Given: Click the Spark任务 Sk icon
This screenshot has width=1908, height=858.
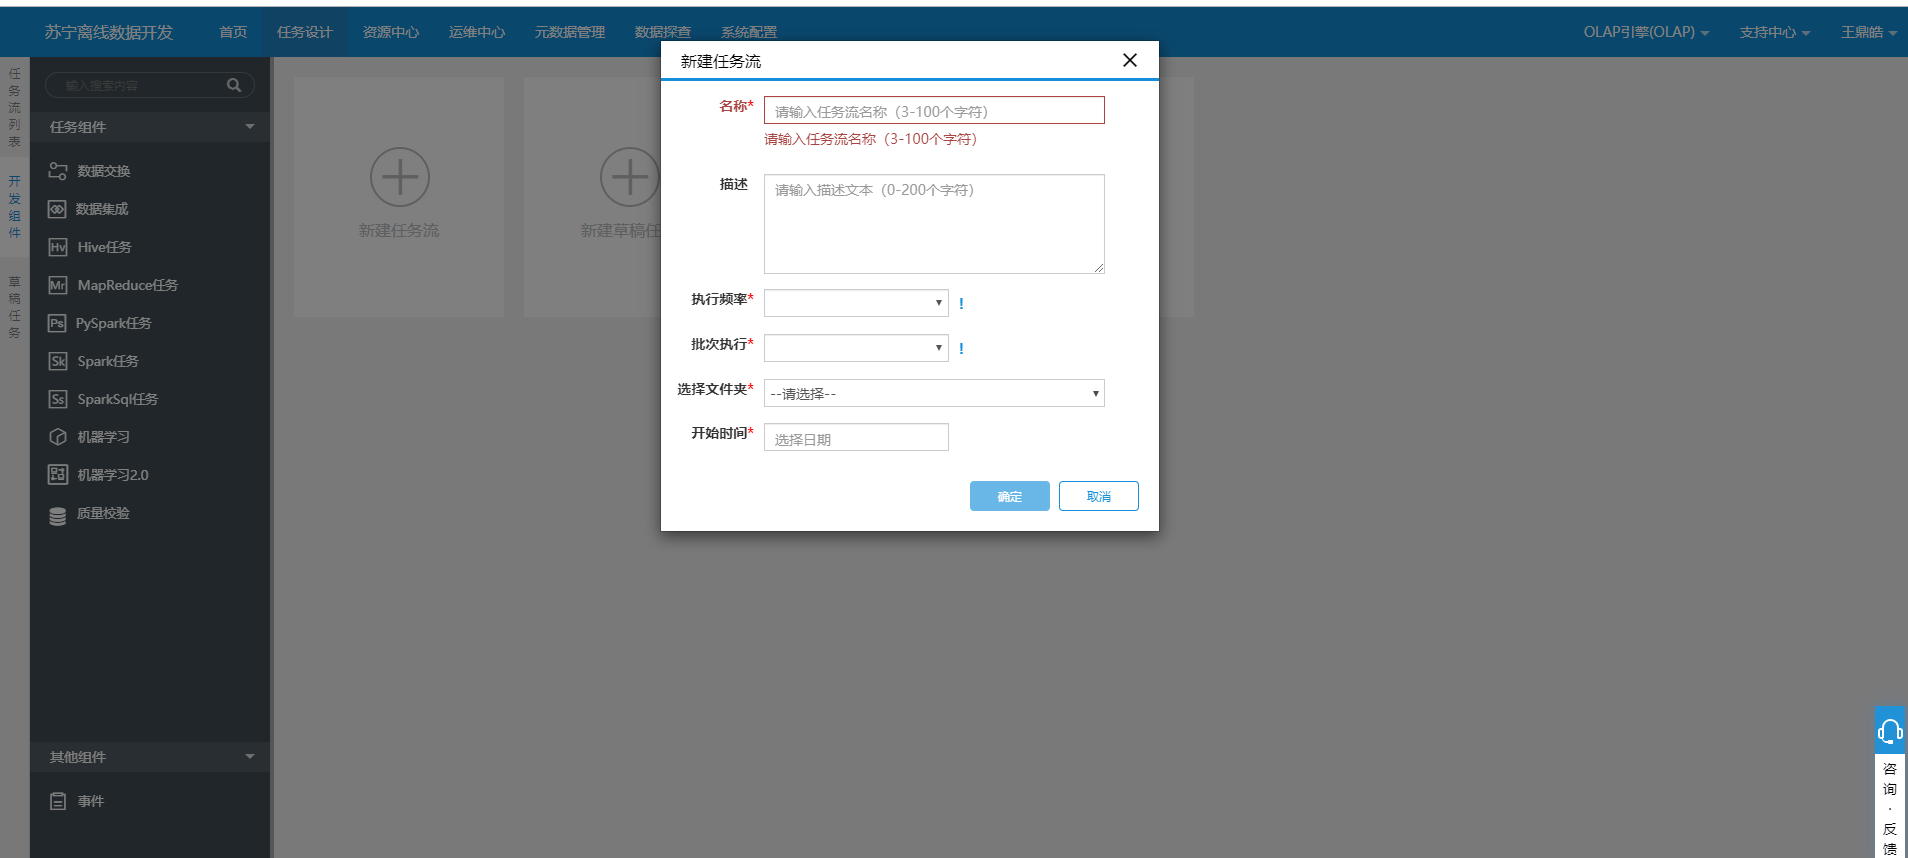Looking at the screenshot, I should [58, 361].
